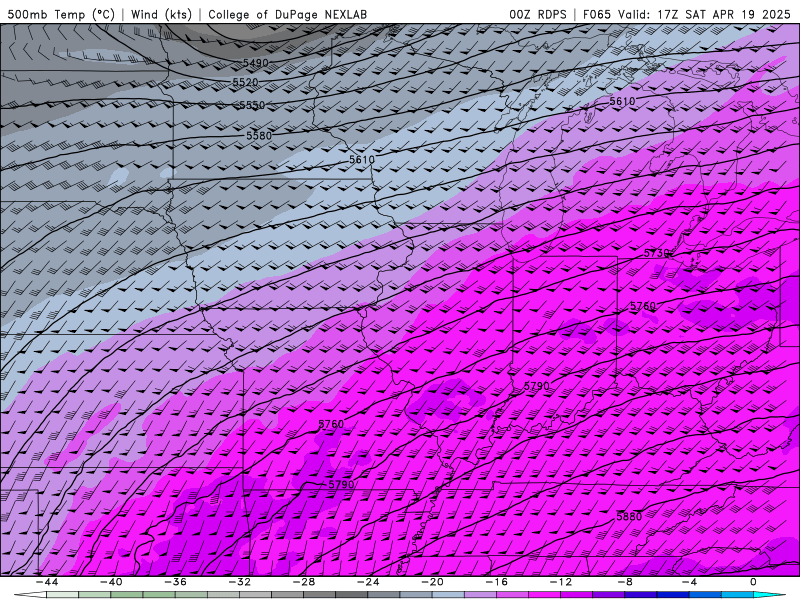Click the 0 color bar tick label

point(753,582)
